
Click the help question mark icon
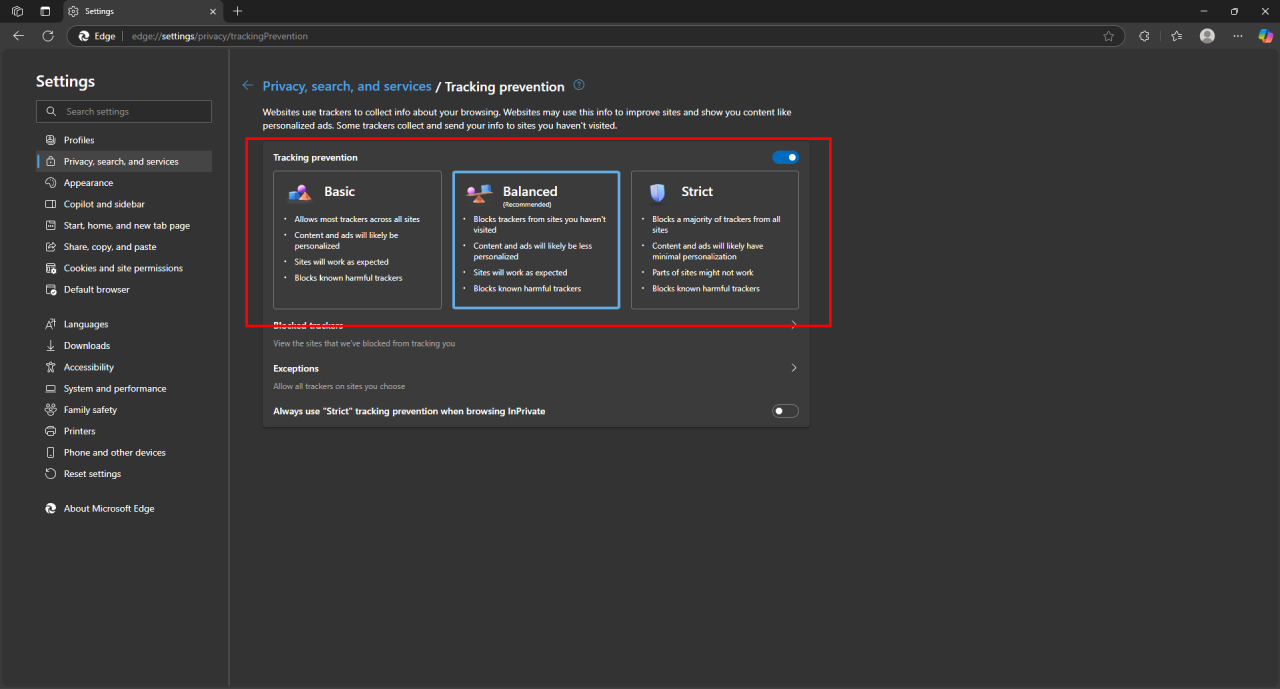(x=579, y=86)
